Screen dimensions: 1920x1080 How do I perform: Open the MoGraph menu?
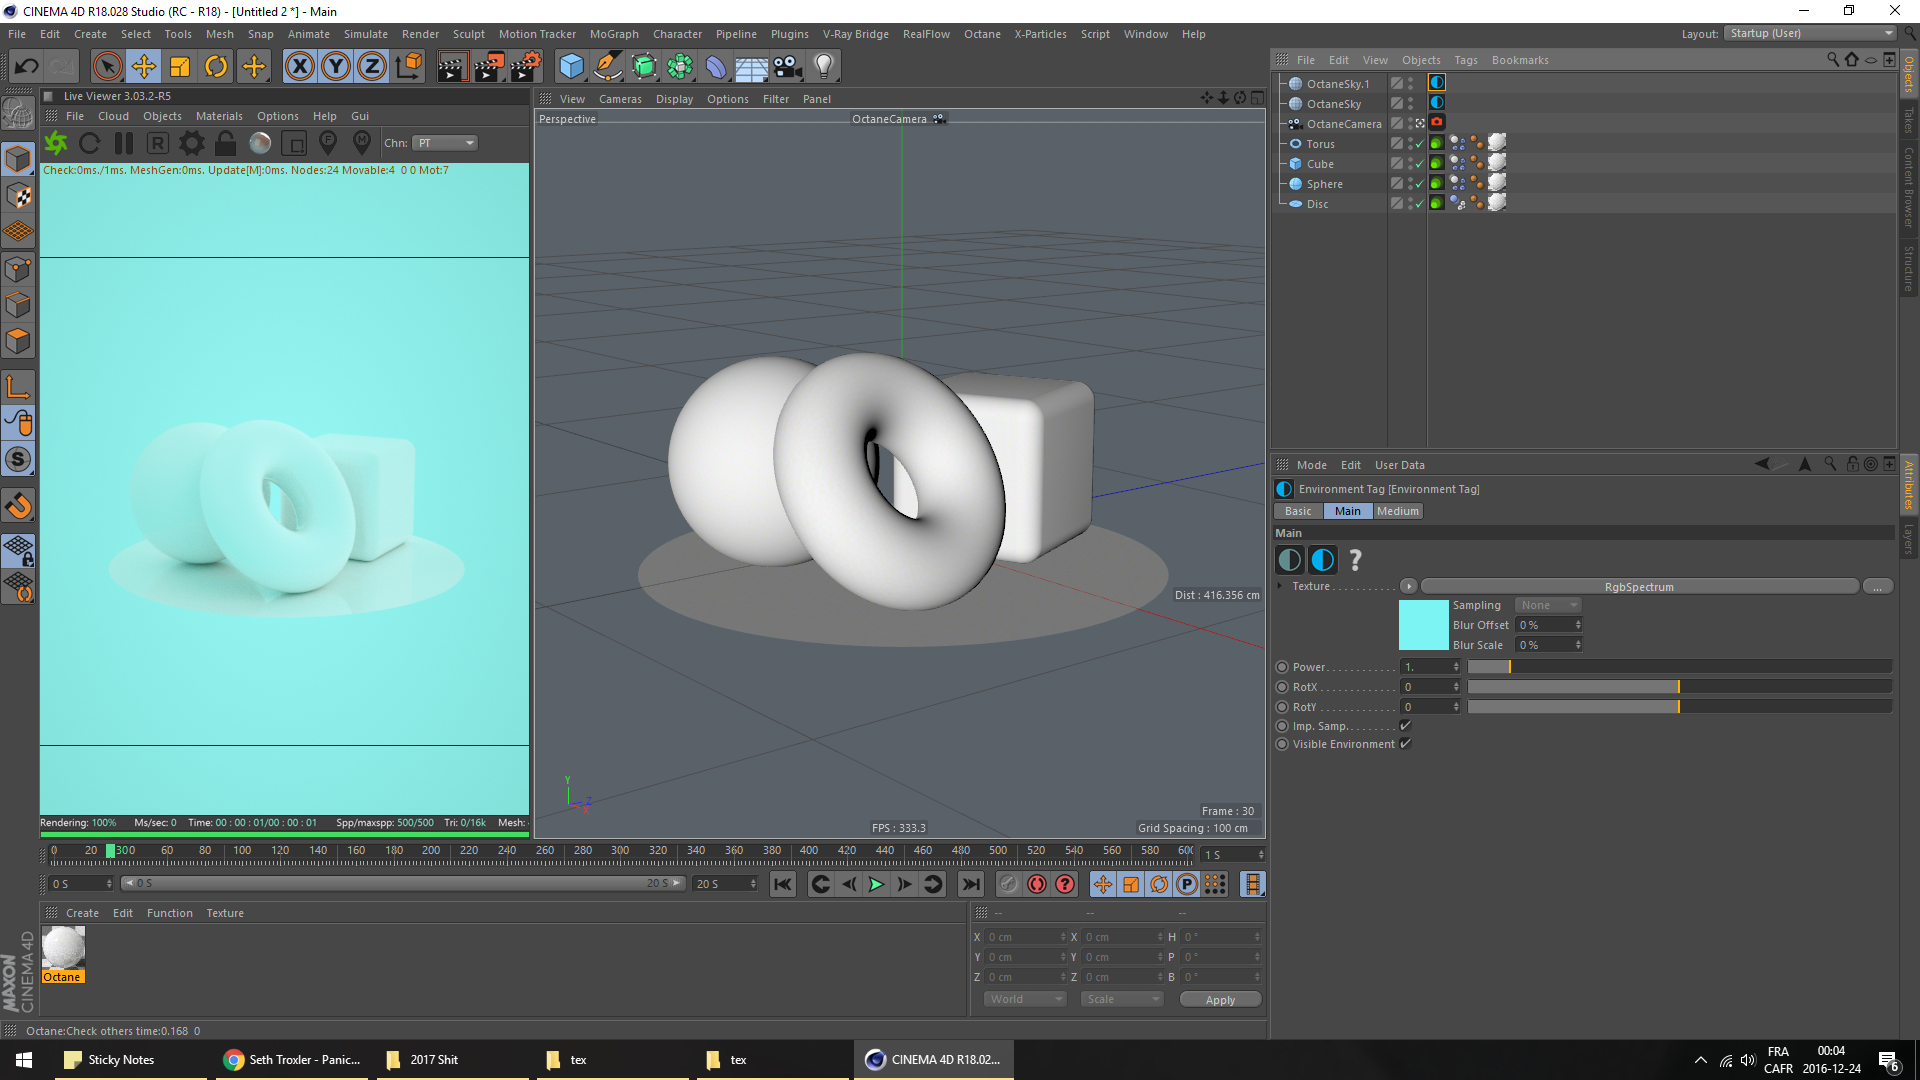tap(613, 34)
